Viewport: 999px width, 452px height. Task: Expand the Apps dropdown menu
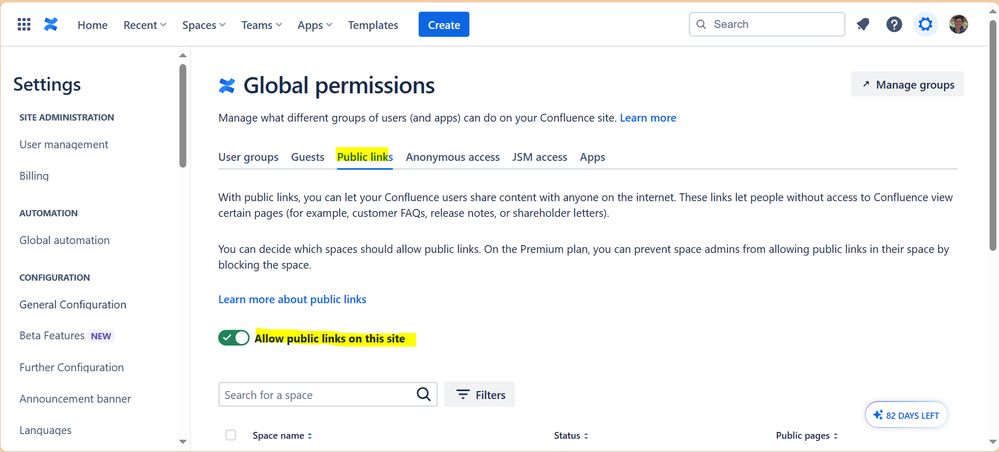[315, 25]
